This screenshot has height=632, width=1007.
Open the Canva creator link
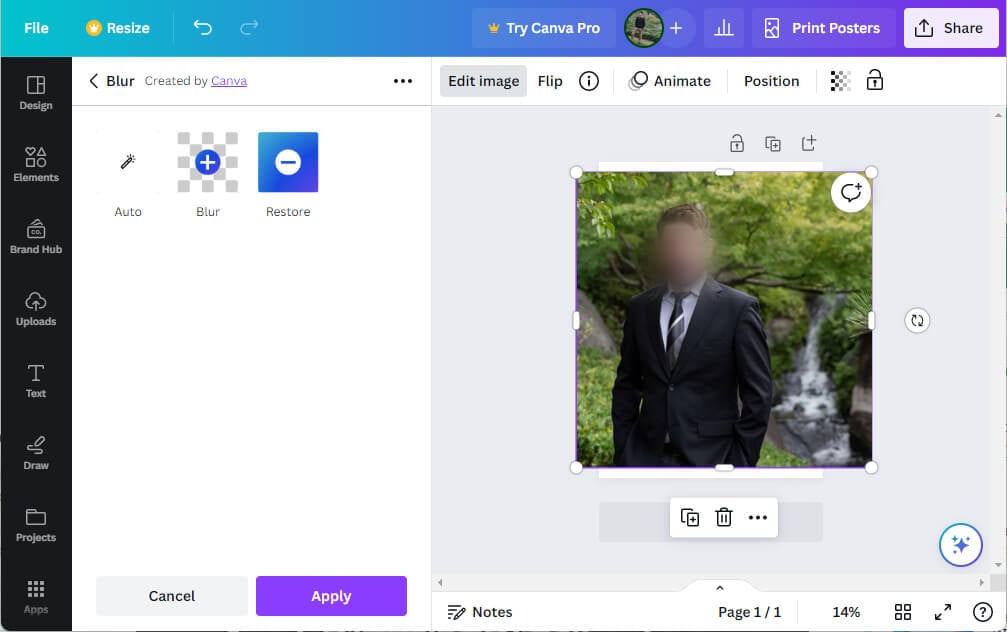229,81
